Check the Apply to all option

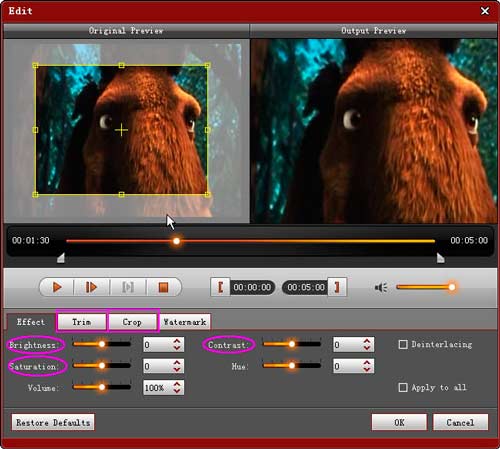coord(403,387)
